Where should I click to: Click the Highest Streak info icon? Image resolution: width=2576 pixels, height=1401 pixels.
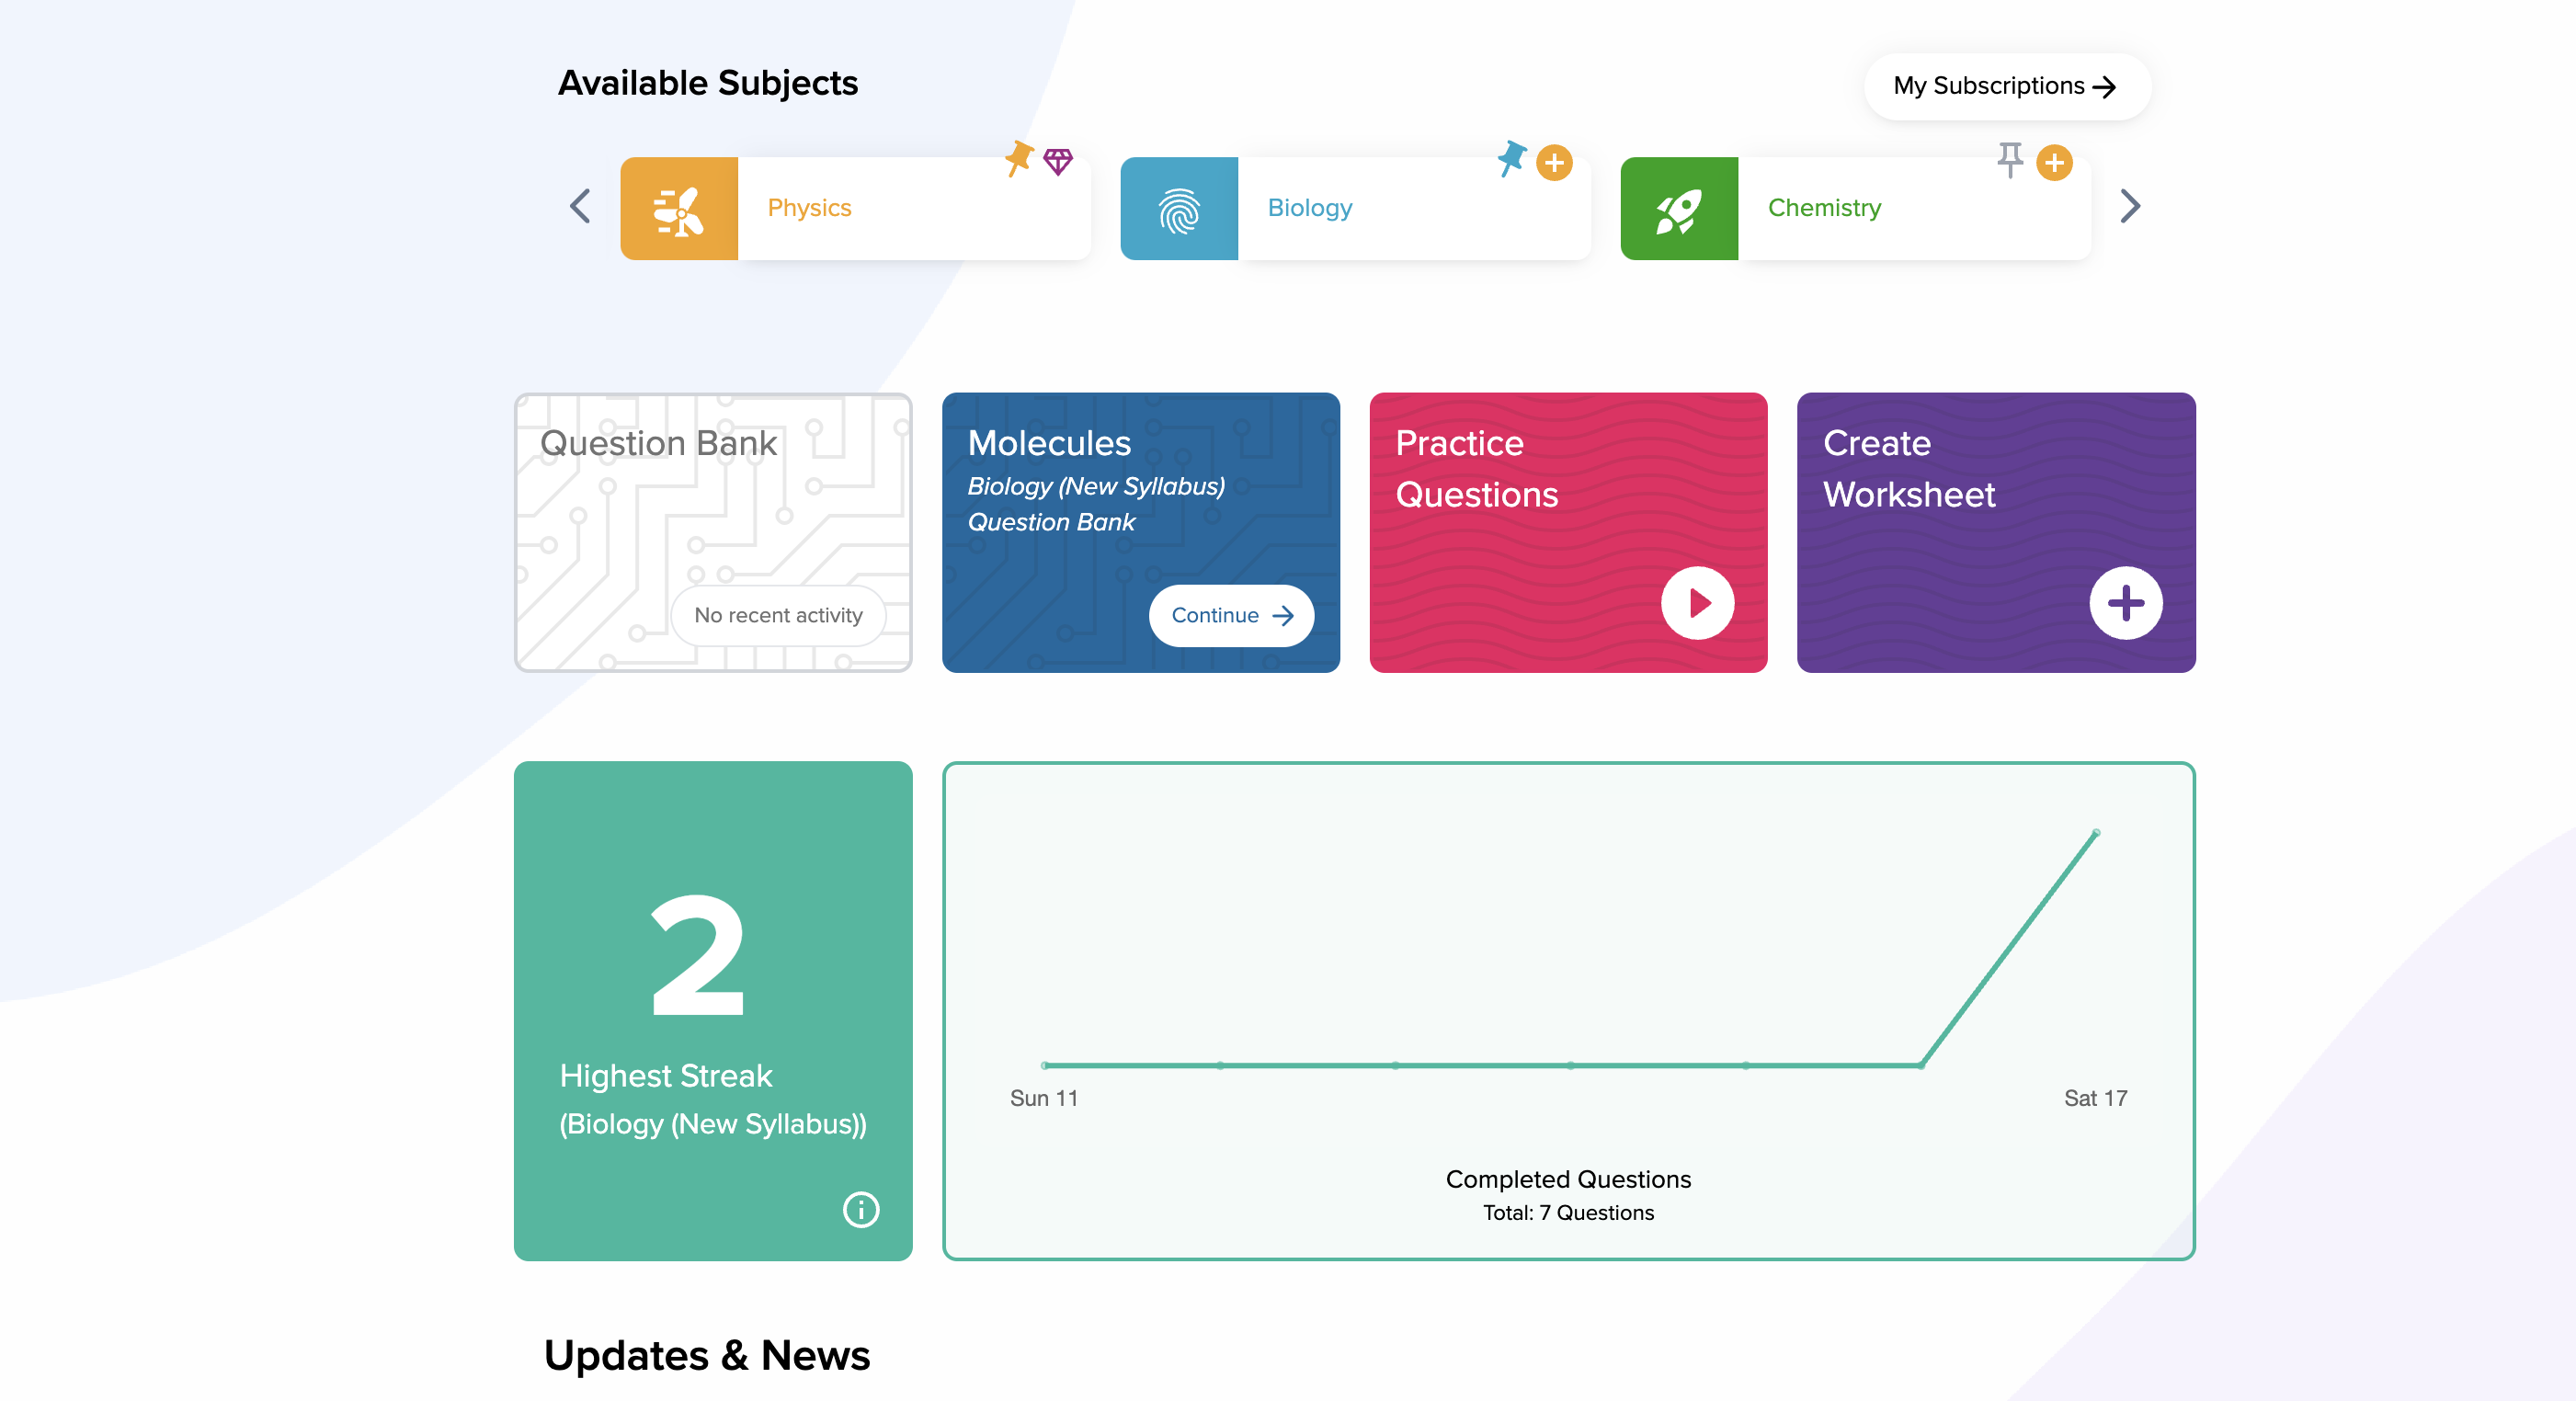tap(862, 1206)
